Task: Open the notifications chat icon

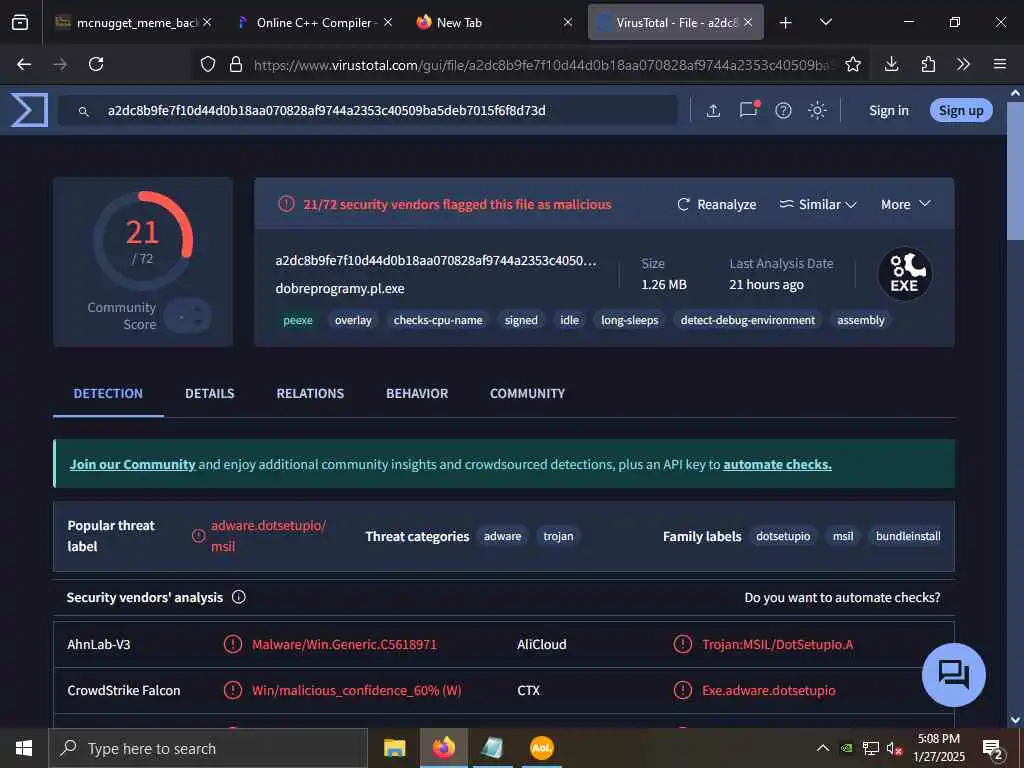Action: tap(748, 109)
